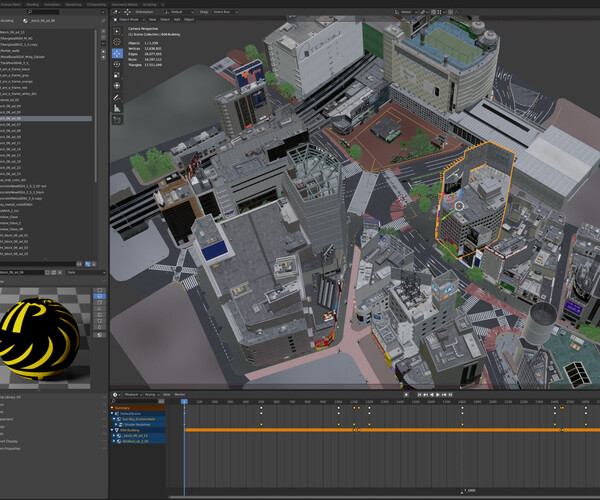Collapse the DefaultScene channel in timeline
Screen dimensions: 600x500
click(112, 414)
